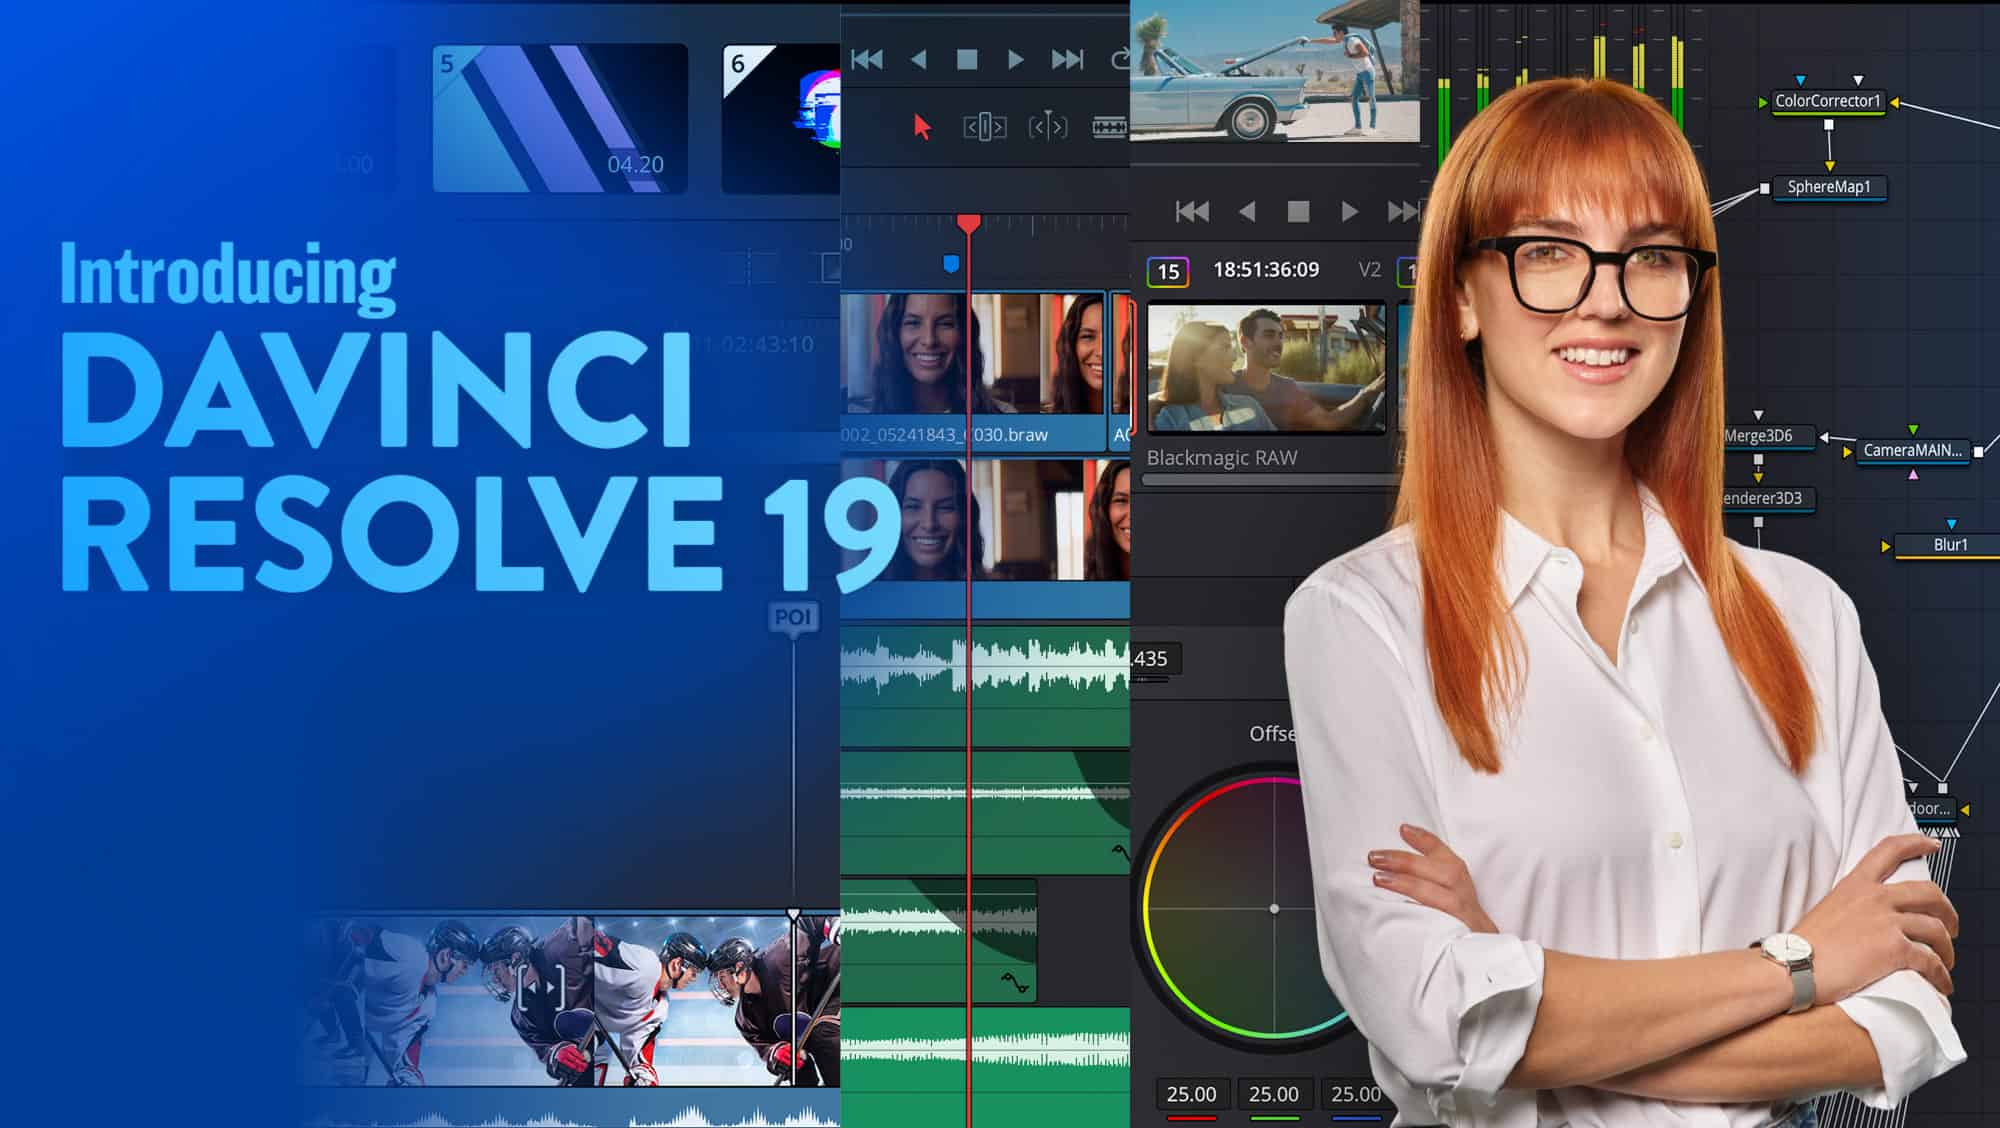Click the blue marker on the timeline
This screenshot has width=2000, height=1128.
tap(951, 264)
